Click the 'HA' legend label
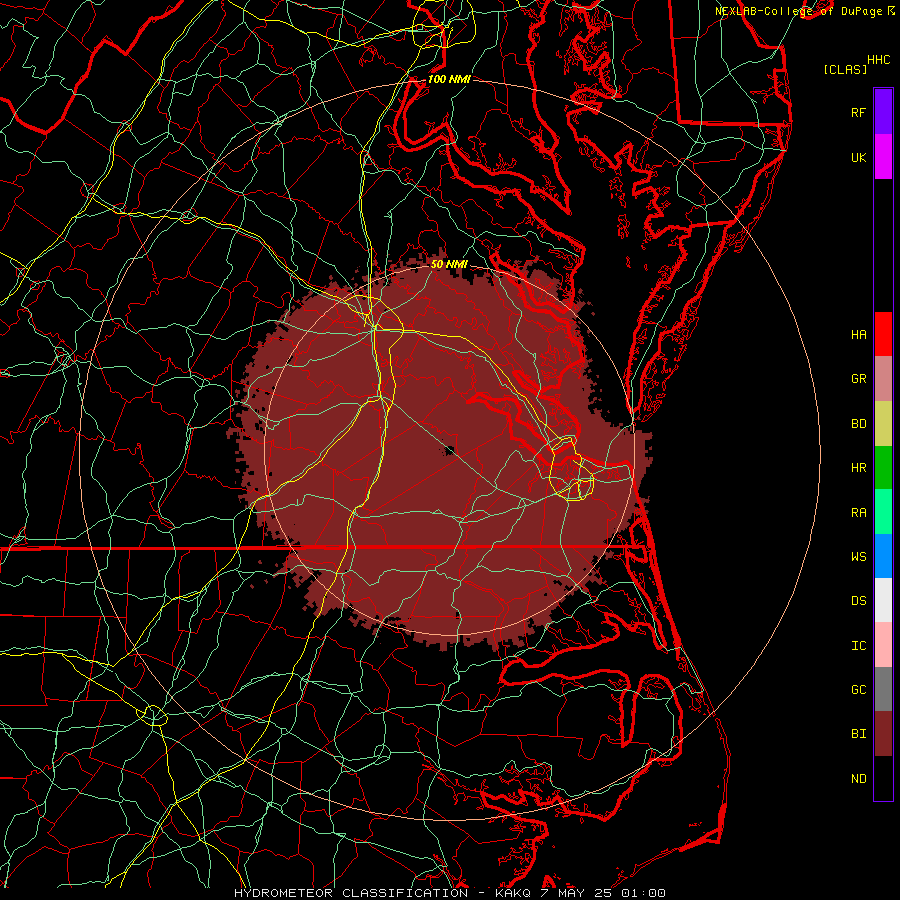The image size is (900, 900). click(x=858, y=335)
